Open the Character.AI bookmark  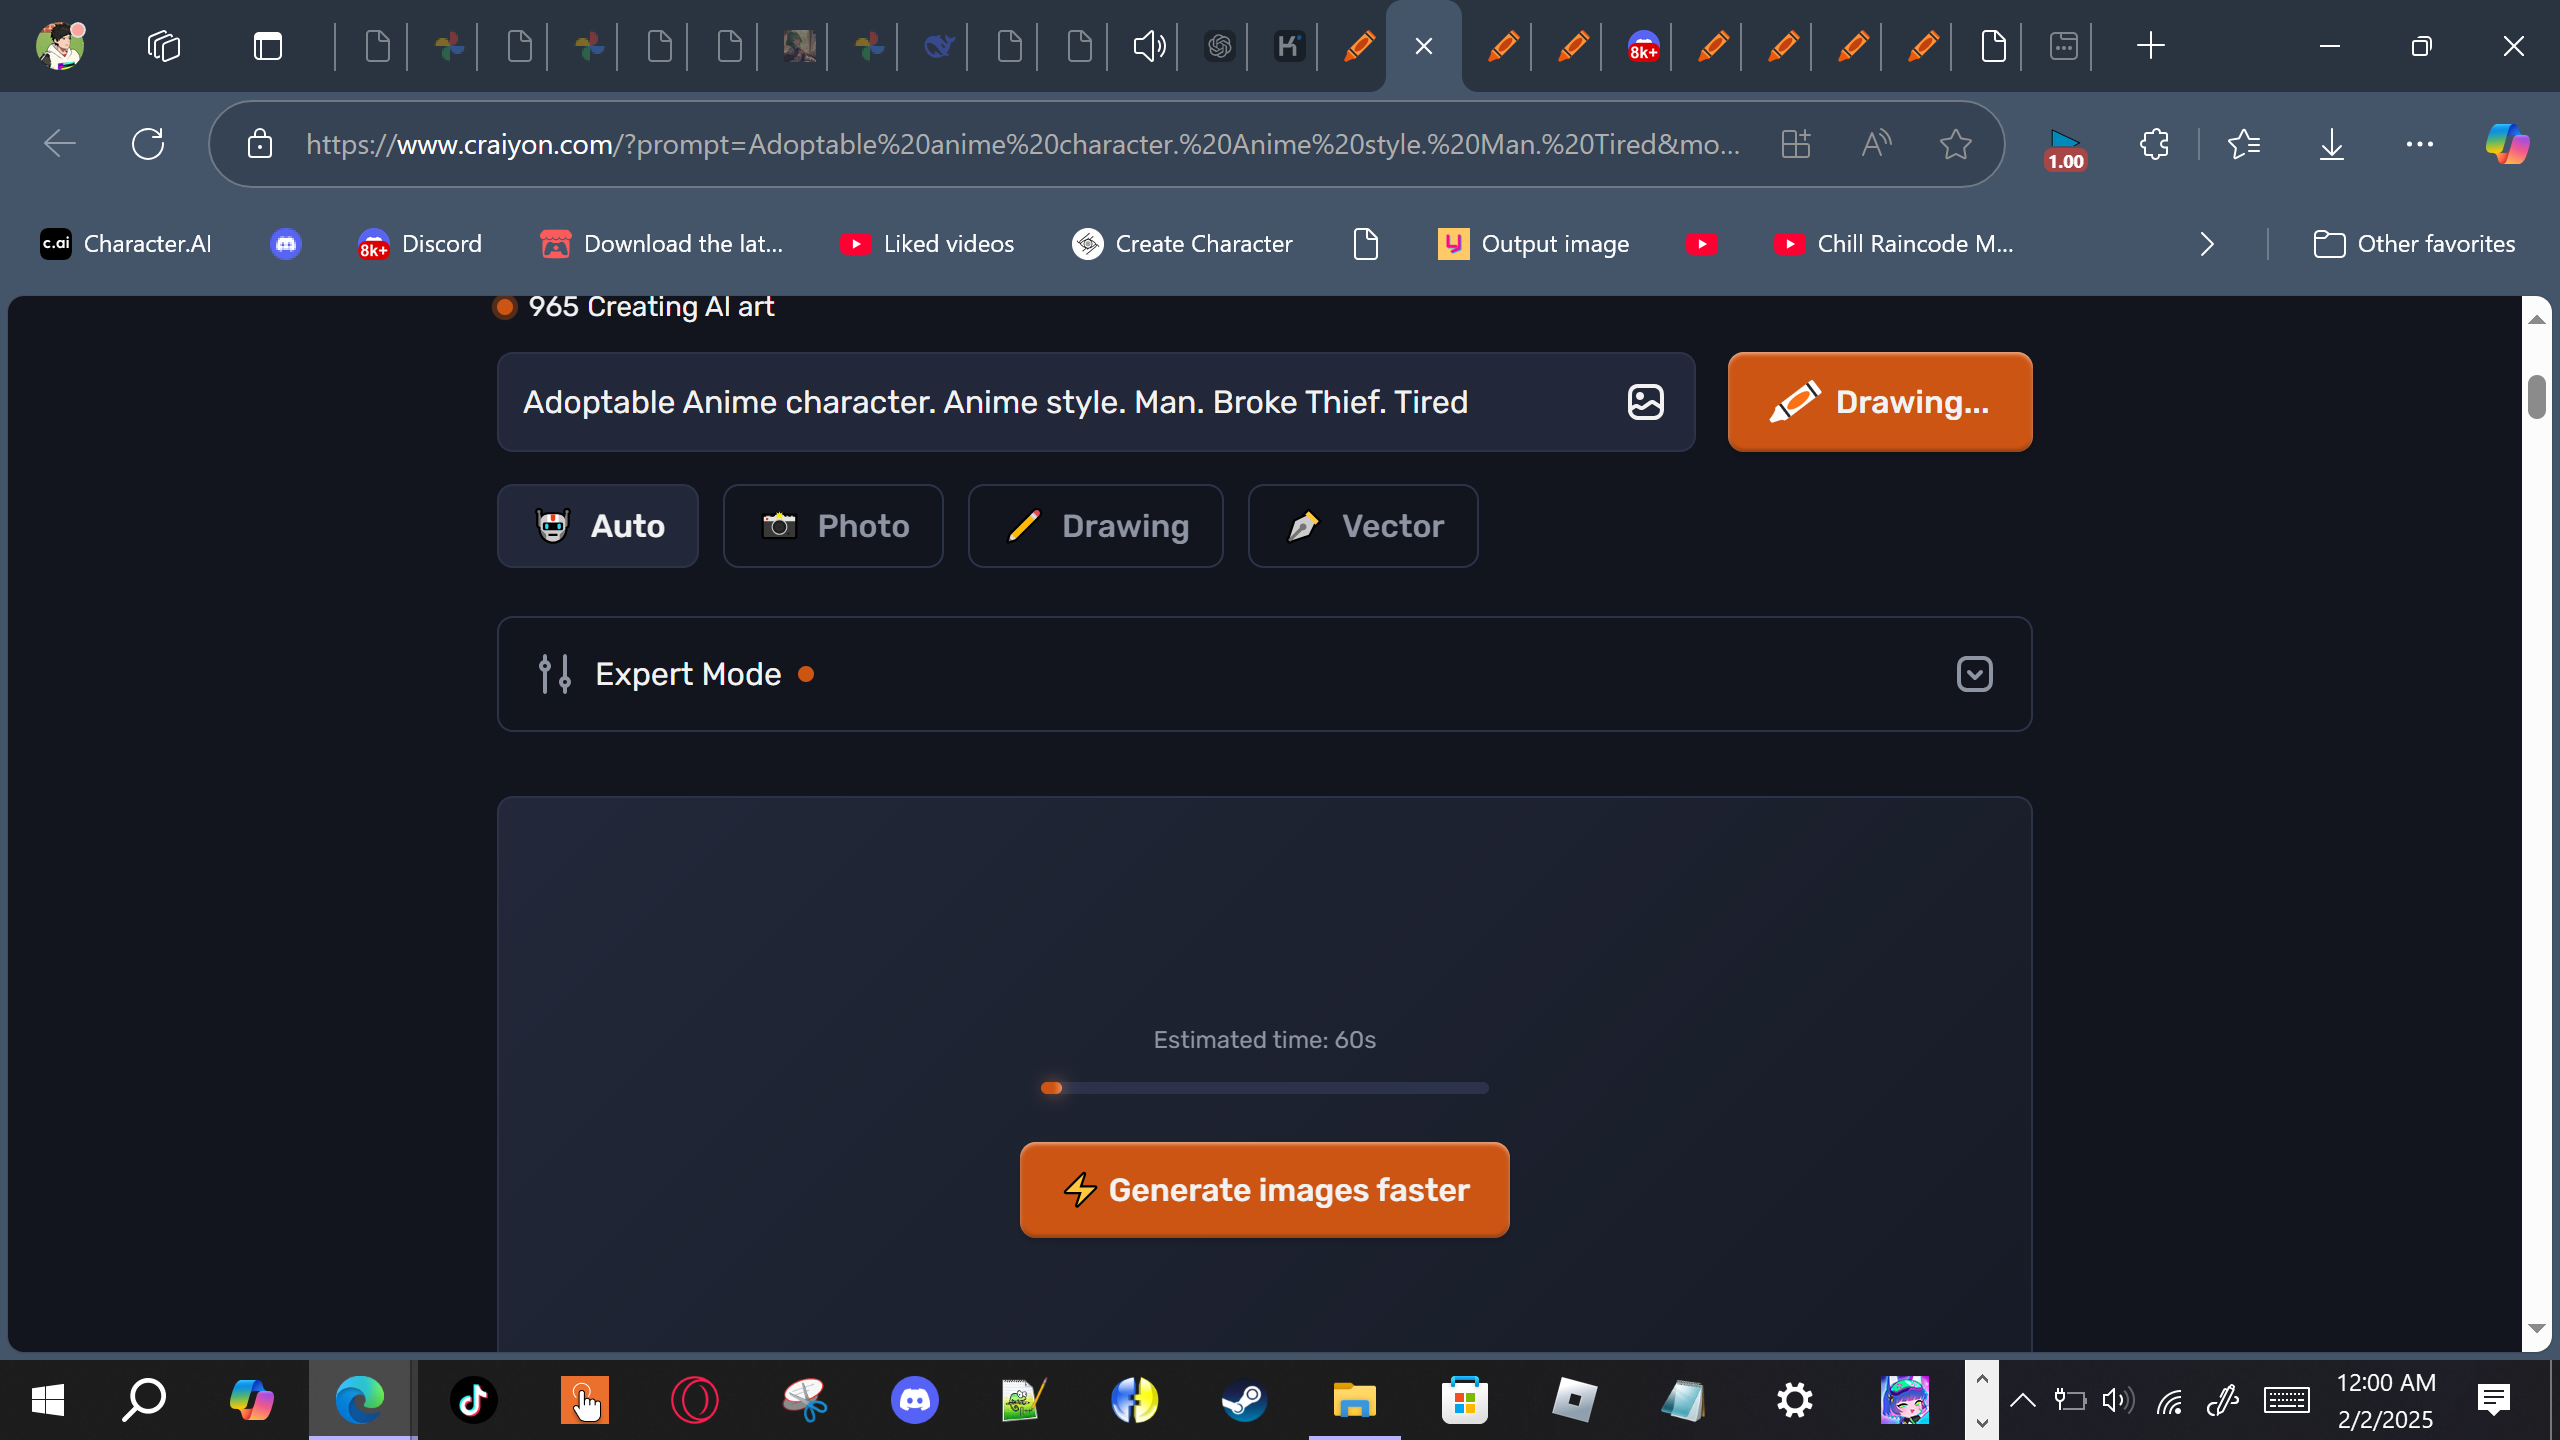click(x=126, y=244)
